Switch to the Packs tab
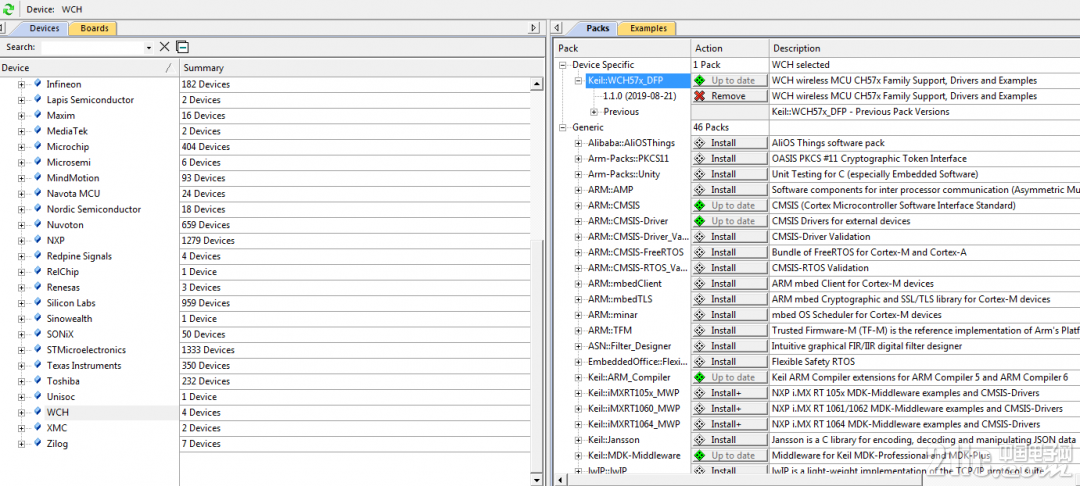The width and height of the screenshot is (1080, 486). tap(598, 28)
